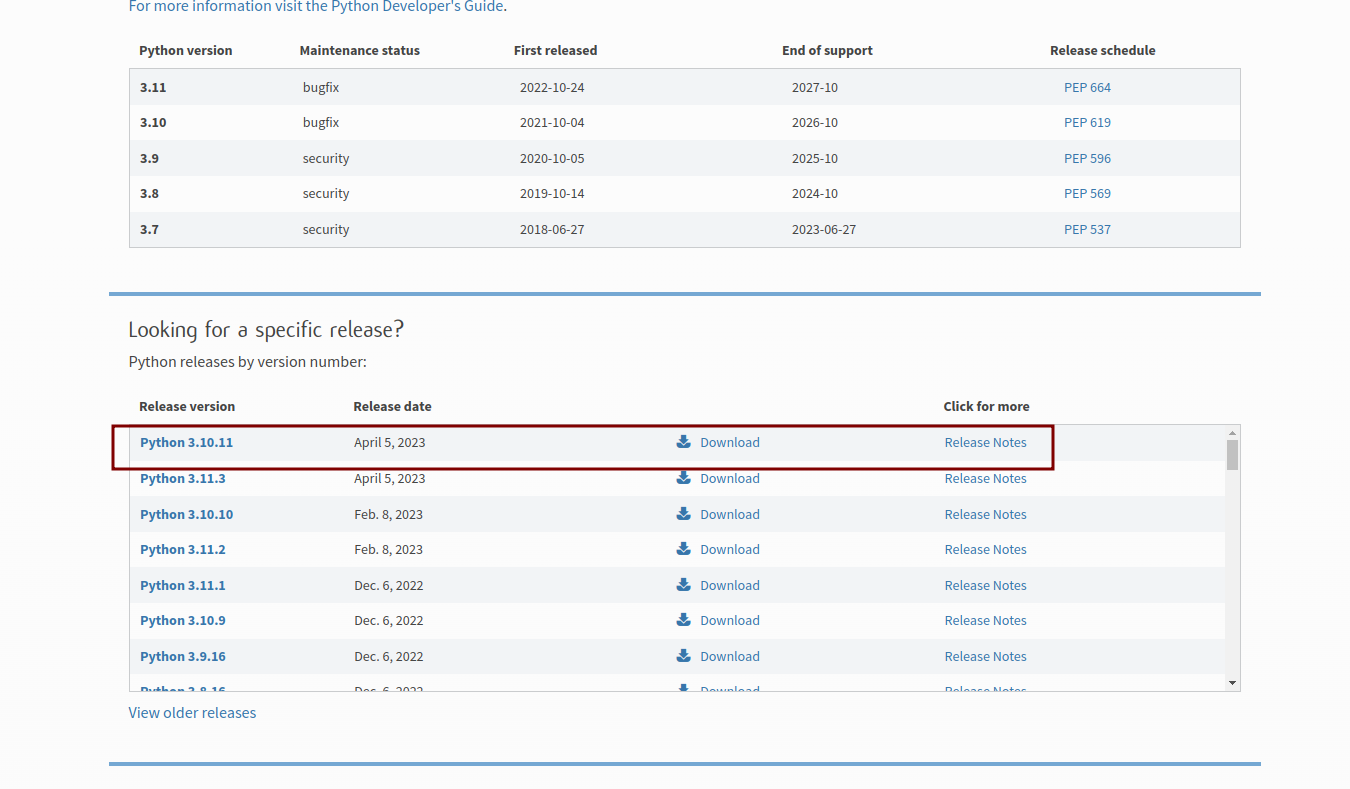The height and width of the screenshot is (789, 1350).
Task: Click Download text for Python 3.10.11
Action: [730, 442]
